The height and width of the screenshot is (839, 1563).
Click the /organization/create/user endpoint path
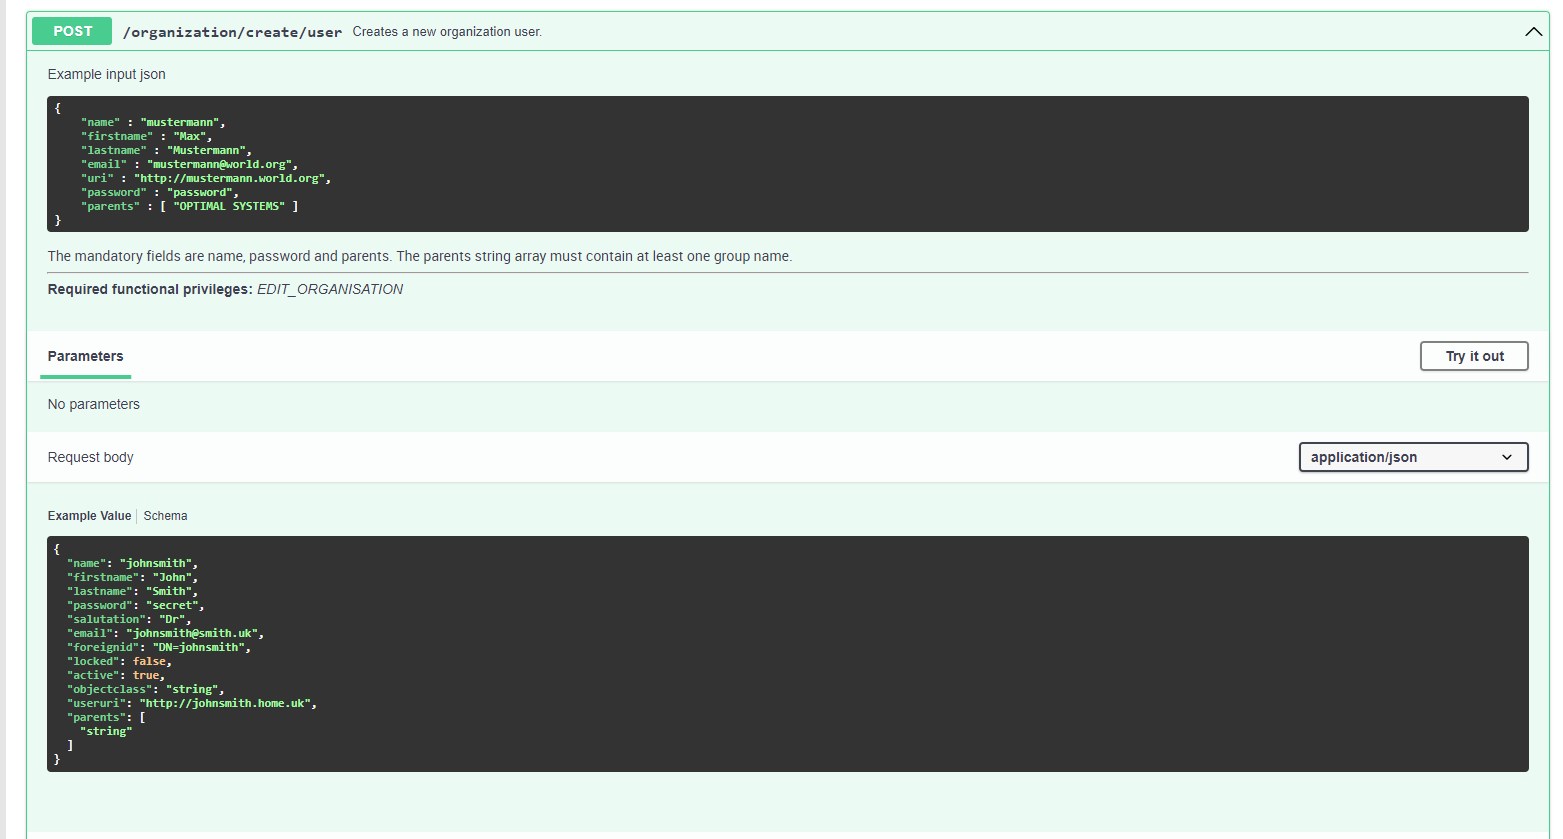[x=232, y=32]
